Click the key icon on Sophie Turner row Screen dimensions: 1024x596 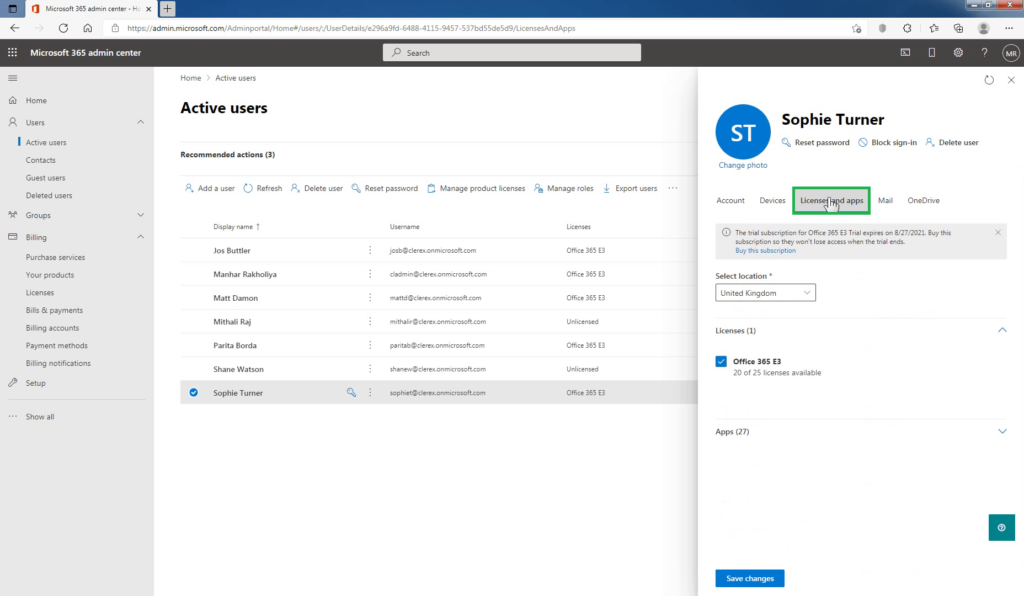tap(351, 392)
